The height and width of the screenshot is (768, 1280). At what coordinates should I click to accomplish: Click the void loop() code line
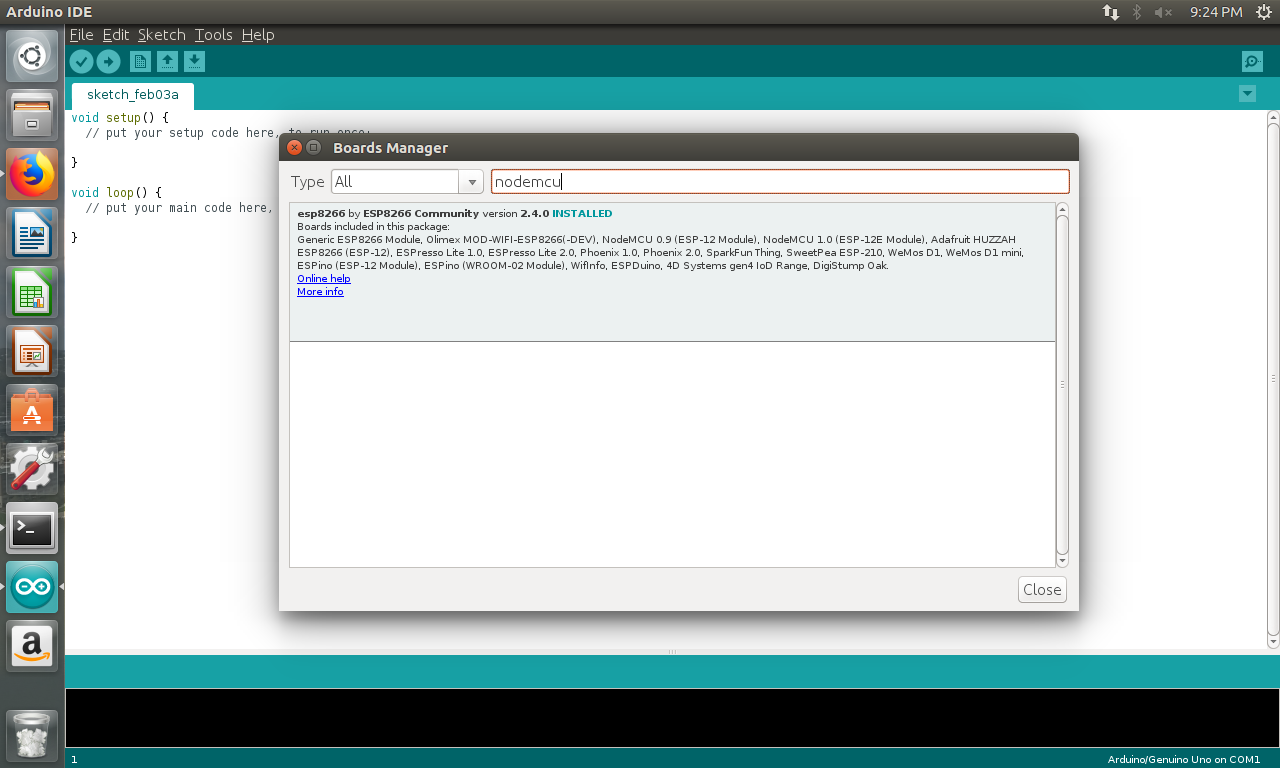click(x=116, y=192)
